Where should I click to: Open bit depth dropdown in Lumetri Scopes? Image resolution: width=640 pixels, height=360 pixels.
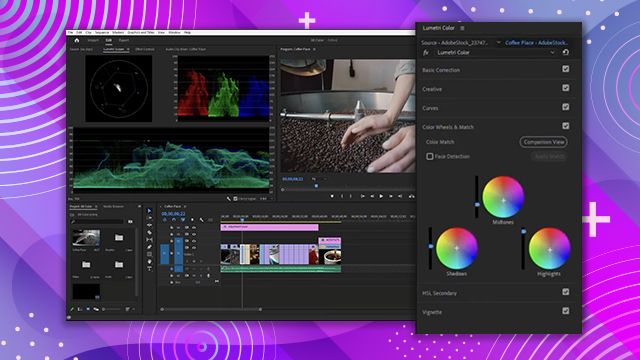(x=266, y=199)
